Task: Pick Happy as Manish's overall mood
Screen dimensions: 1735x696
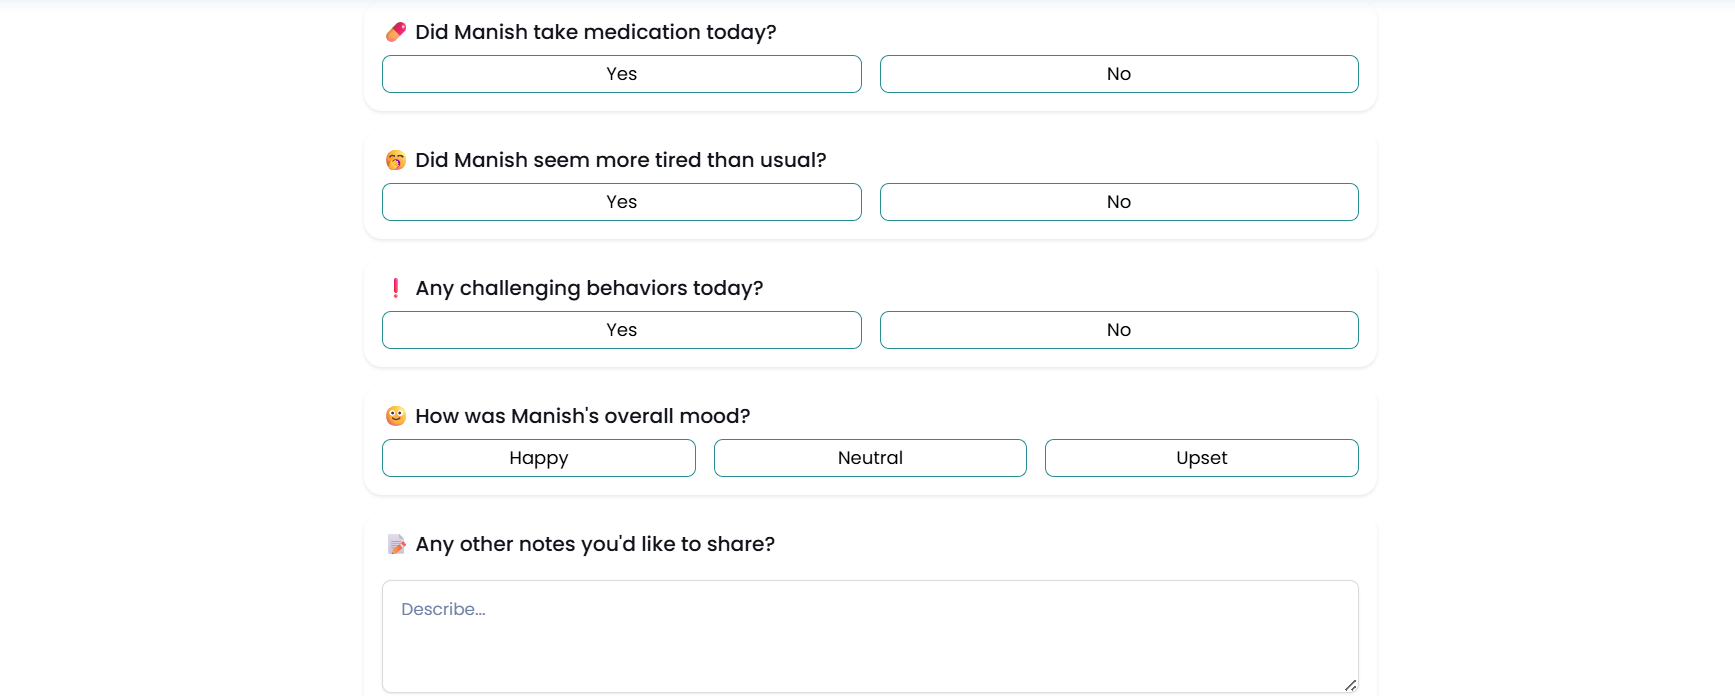Action: tap(538, 458)
